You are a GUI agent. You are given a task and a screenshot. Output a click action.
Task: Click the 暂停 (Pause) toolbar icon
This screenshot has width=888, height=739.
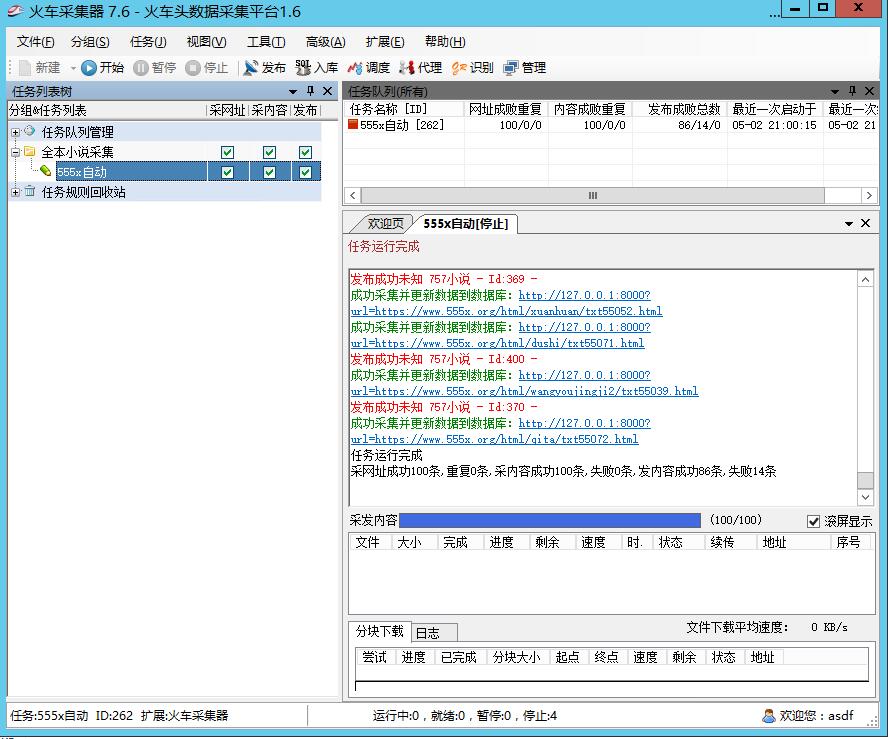[152, 68]
